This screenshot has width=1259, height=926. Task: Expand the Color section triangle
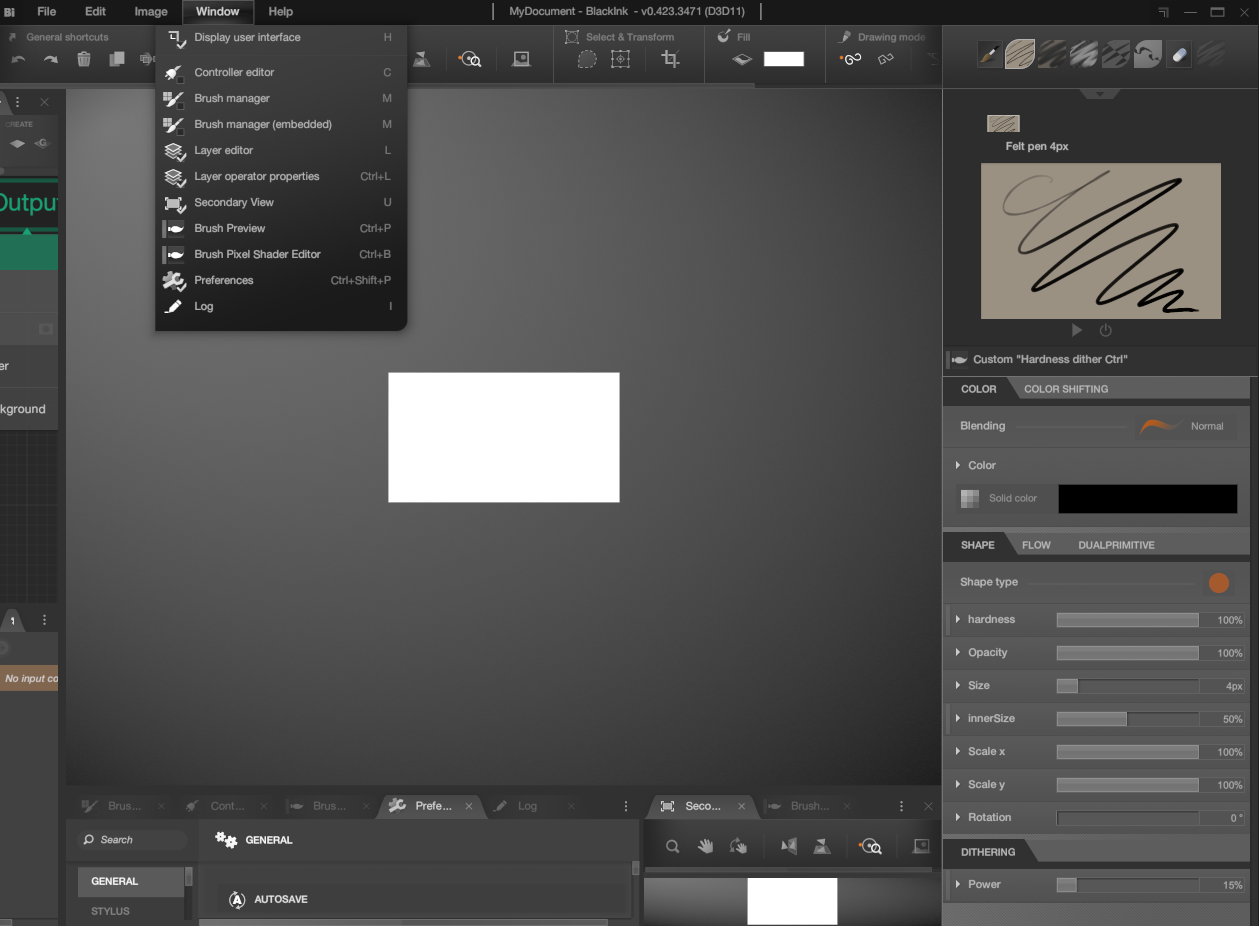[958, 465]
